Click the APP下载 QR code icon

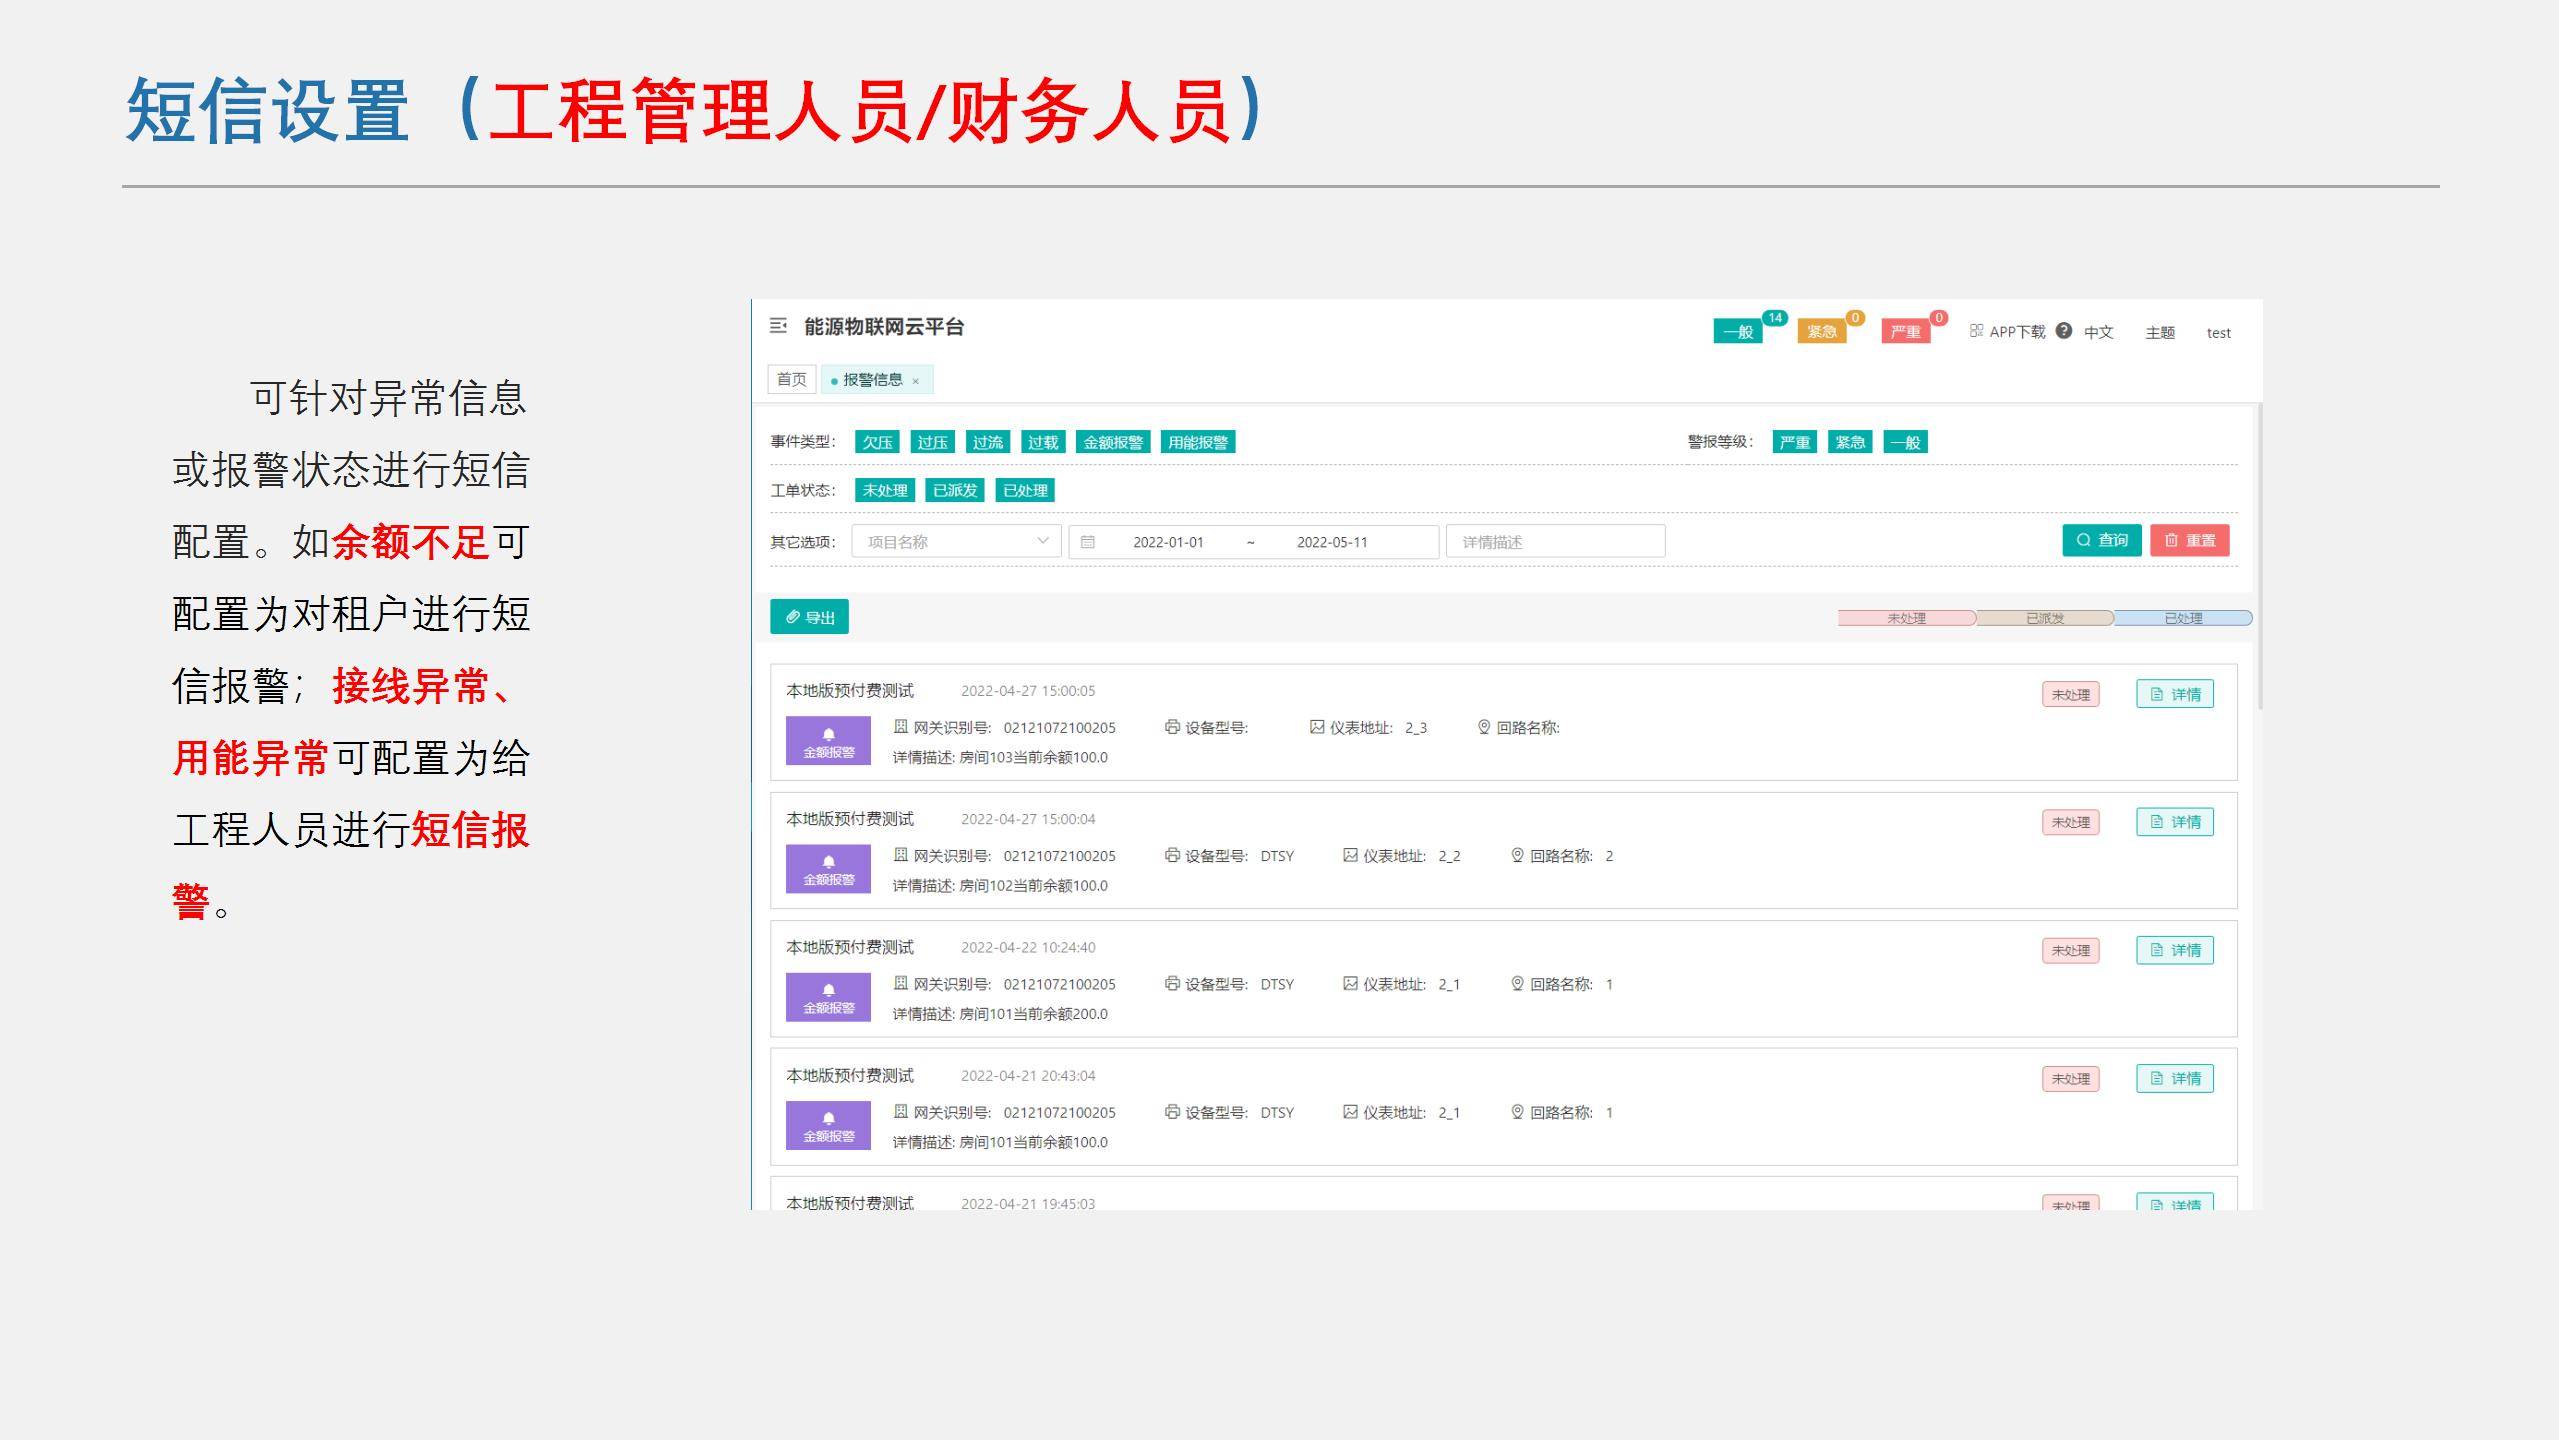click(x=1976, y=331)
